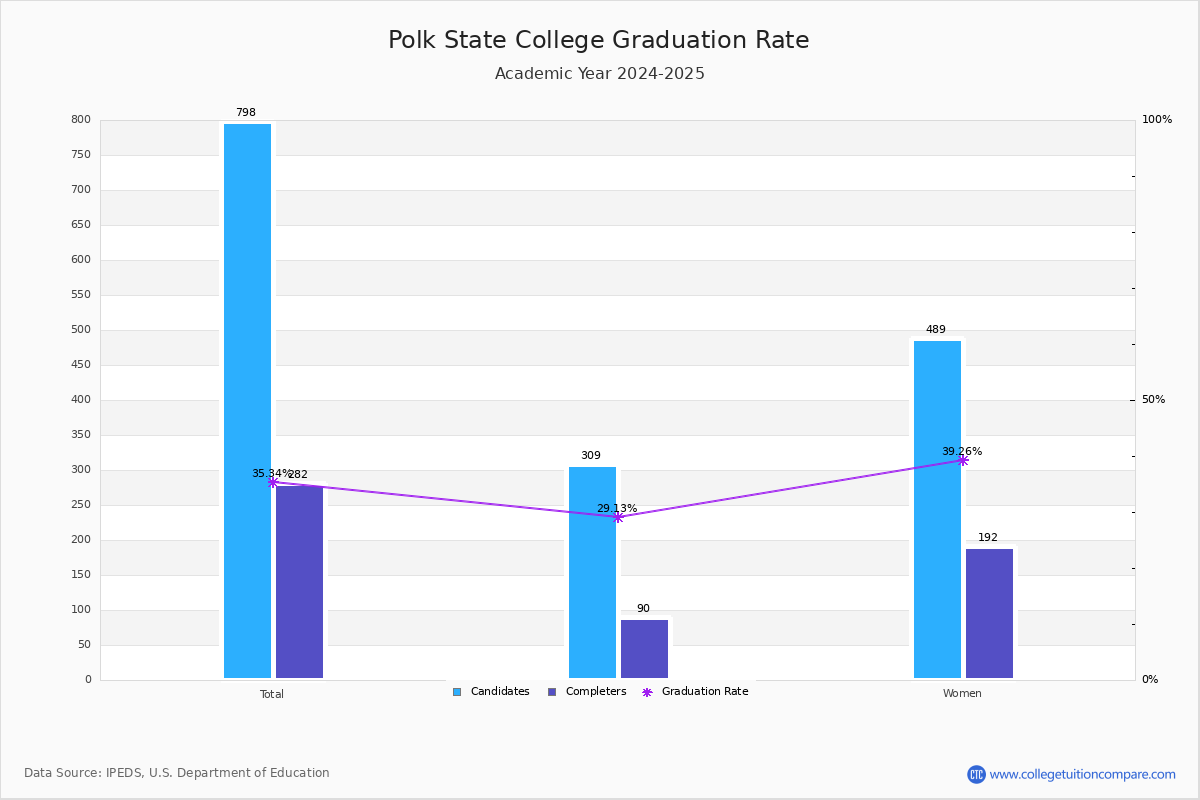The image size is (1200, 800).
Task: Click the blue Candidates legend square
Action: [457, 692]
